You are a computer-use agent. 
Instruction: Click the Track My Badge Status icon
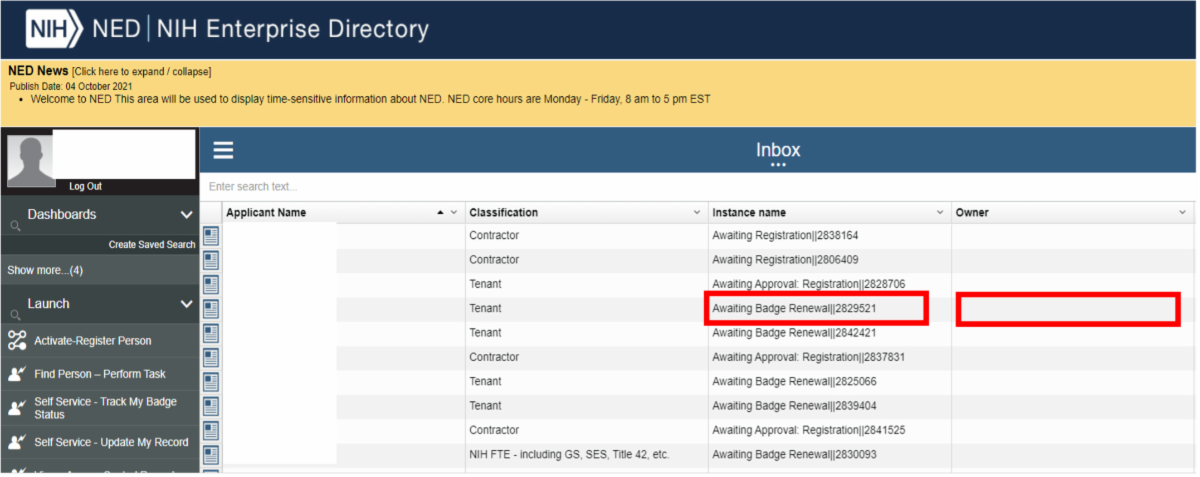click(16, 408)
